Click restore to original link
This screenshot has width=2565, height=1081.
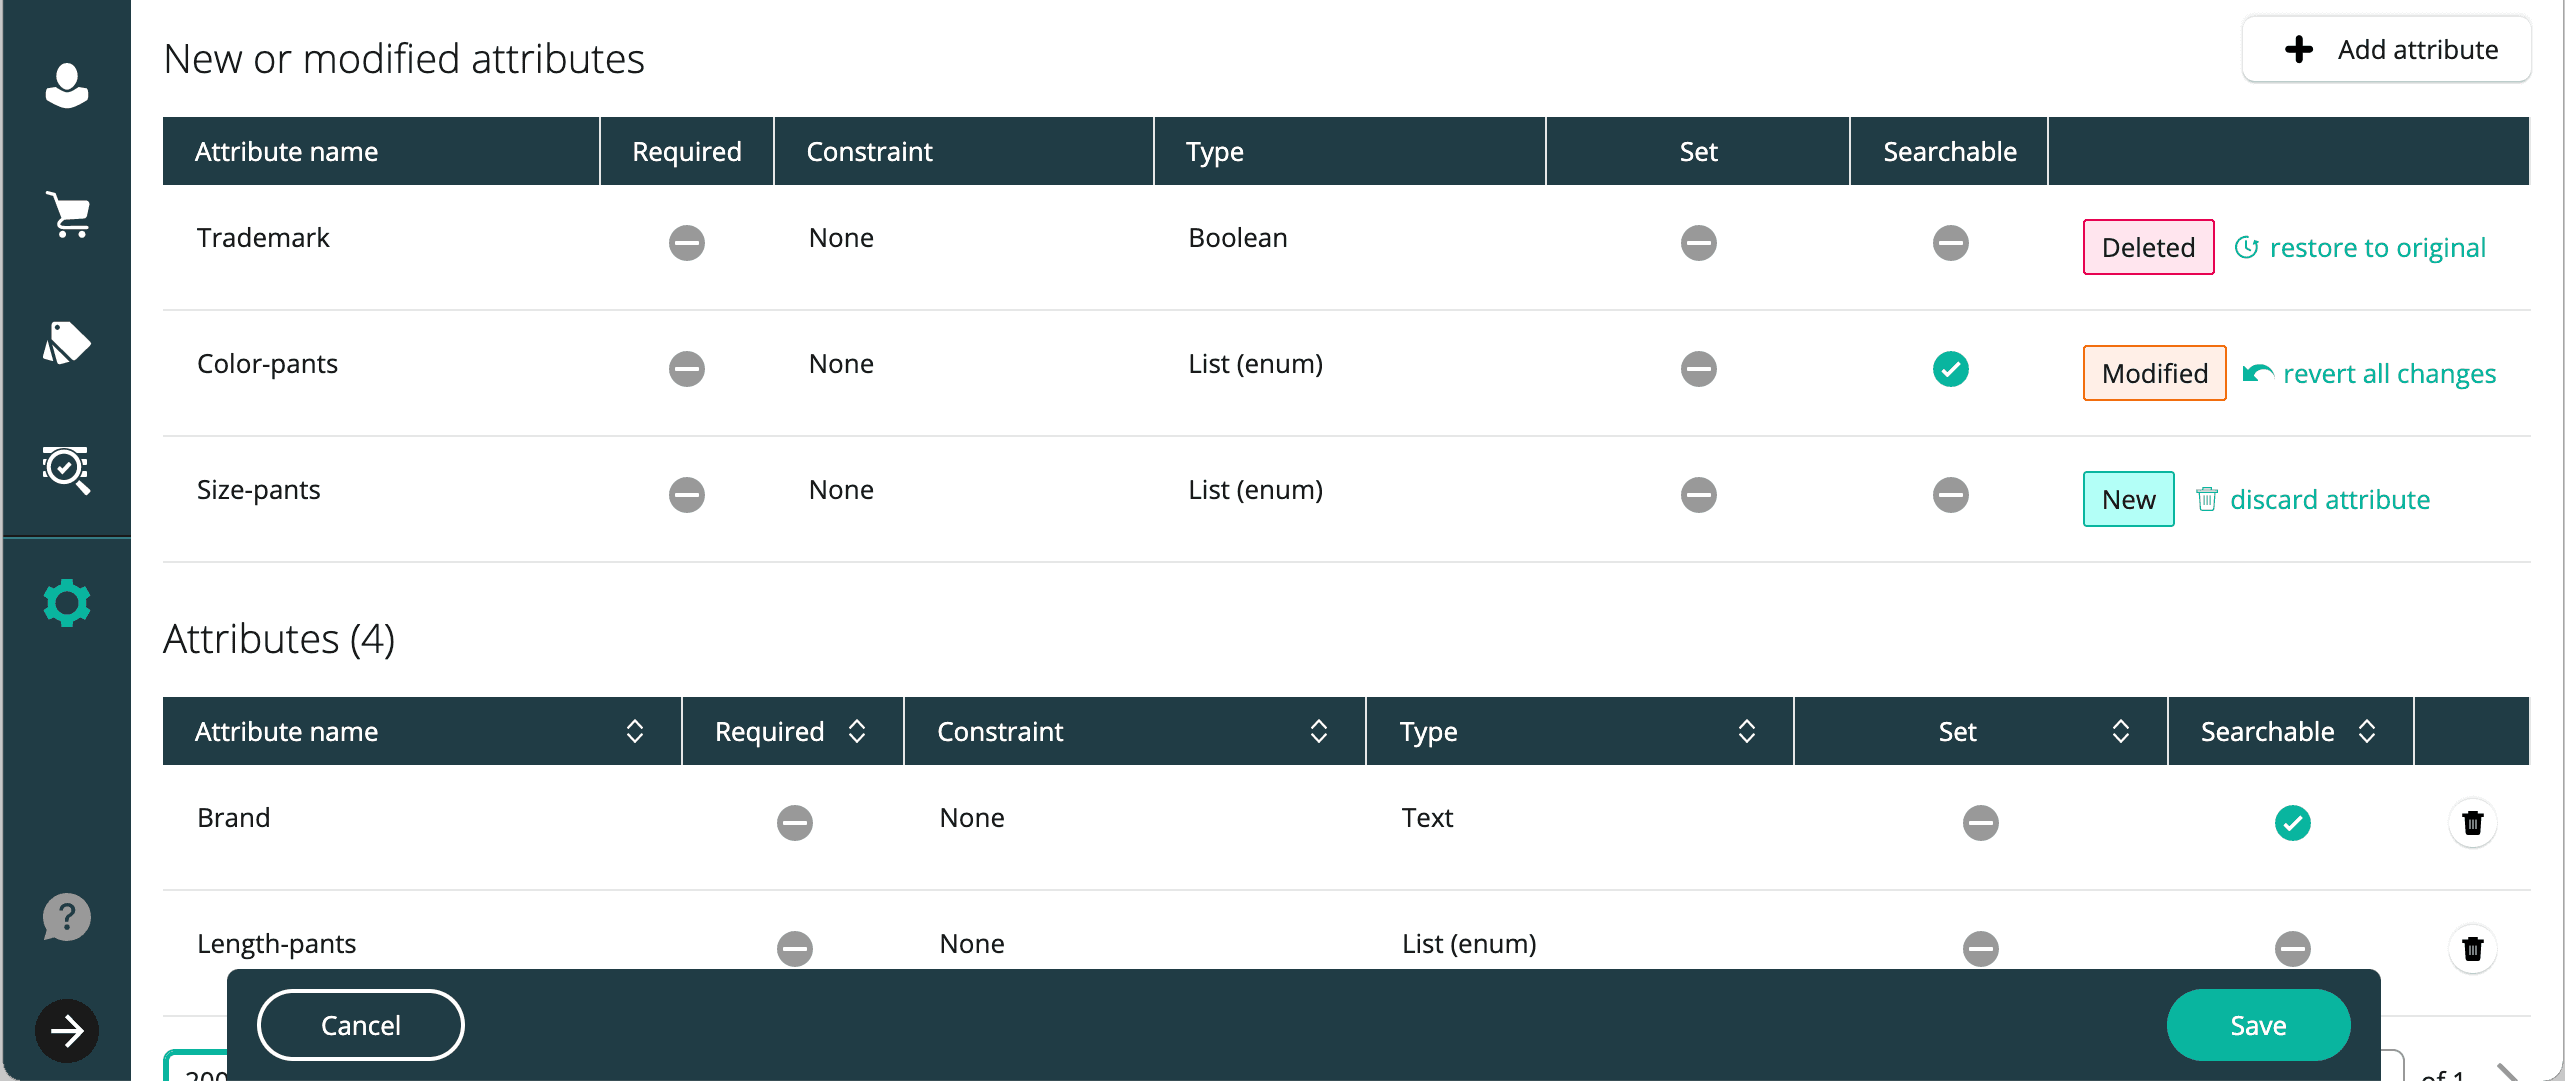coord(2376,248)
